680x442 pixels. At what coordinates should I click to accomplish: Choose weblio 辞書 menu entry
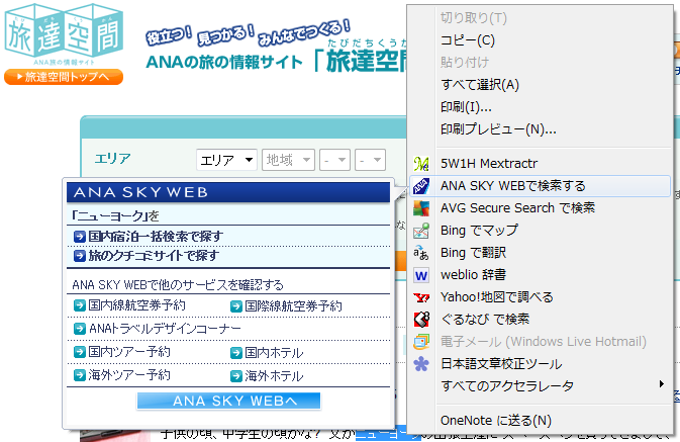click(540, 275)
